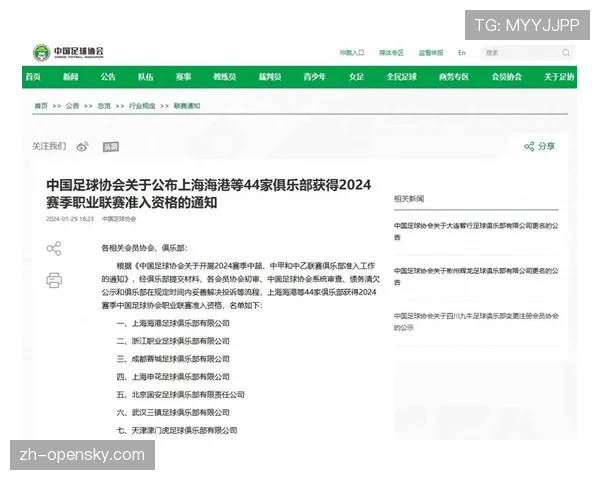Open the 全民足球 nav menu
The image size is (600, 480).
401,77
